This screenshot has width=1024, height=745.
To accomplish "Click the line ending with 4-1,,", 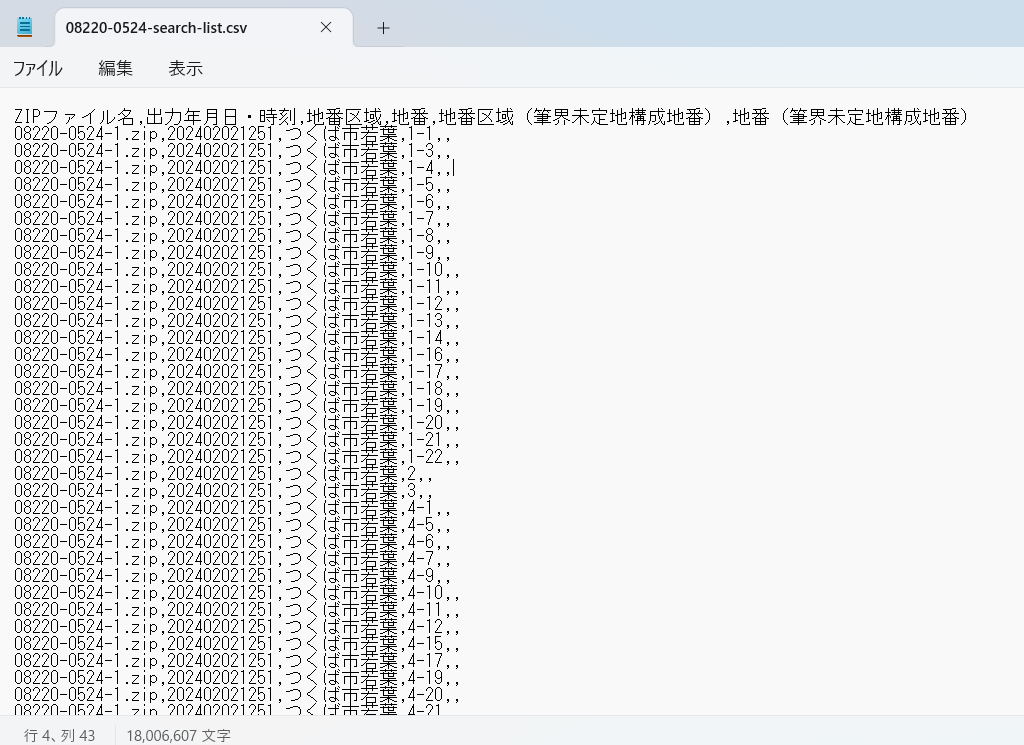I will [232, 507].
